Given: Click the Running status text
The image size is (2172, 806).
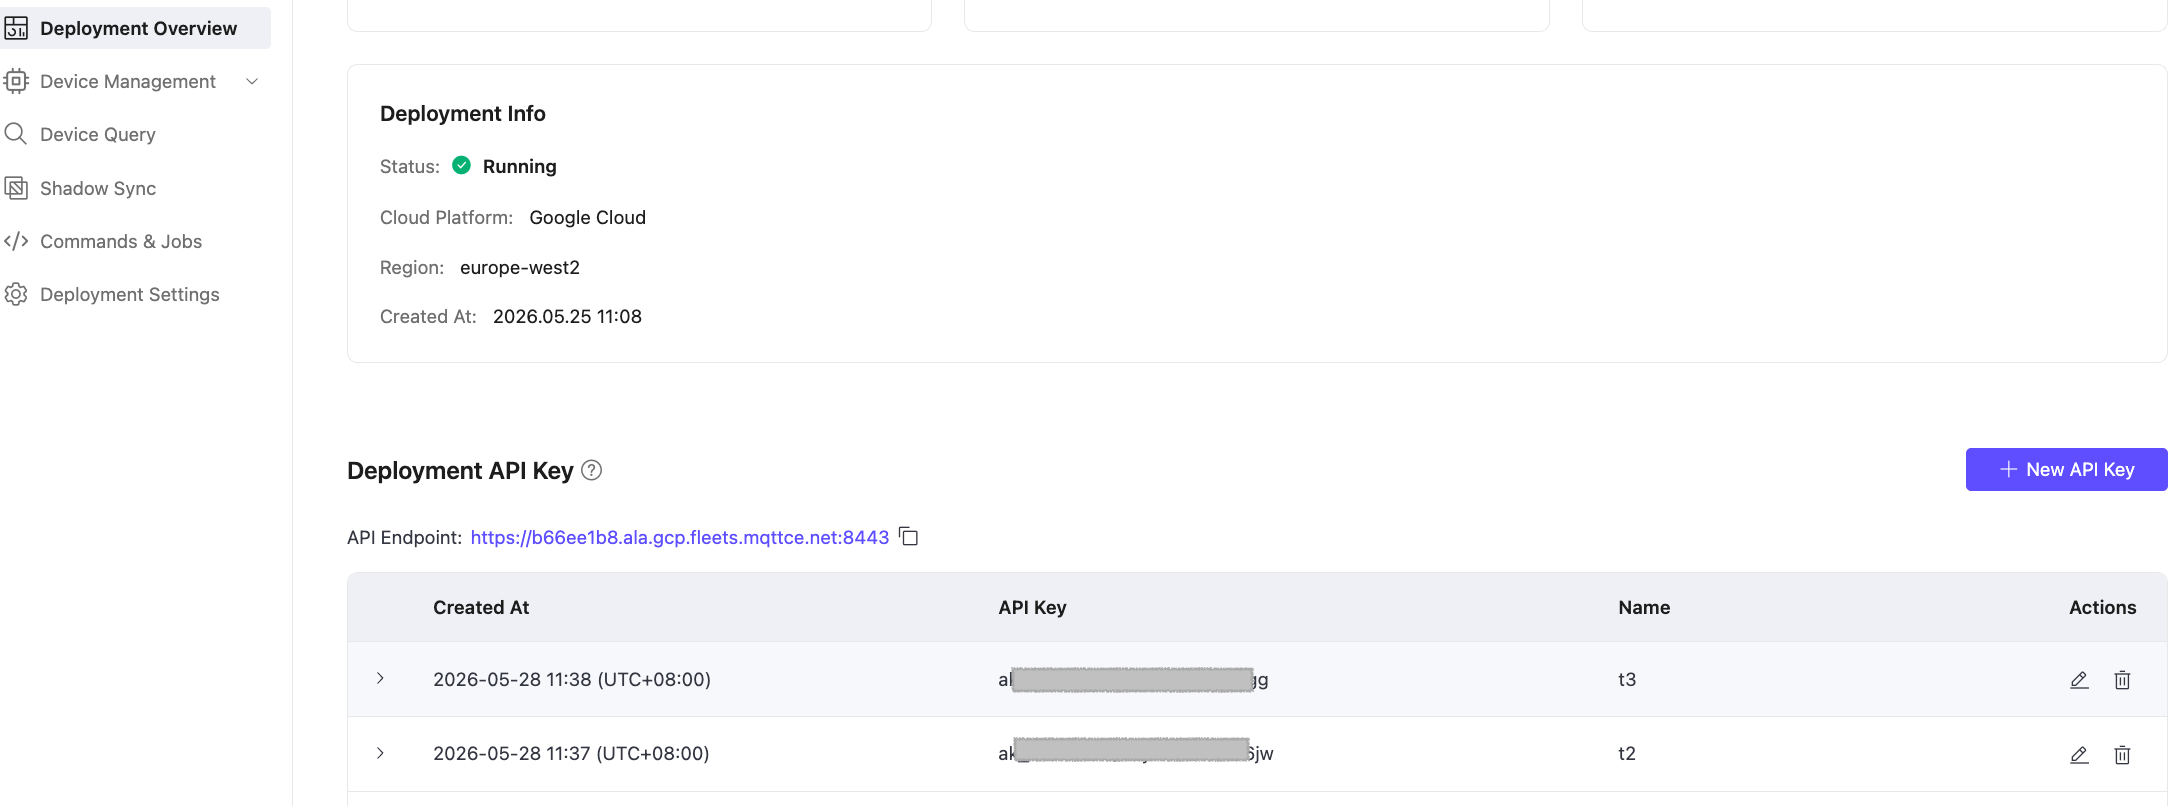Looking at the screenshot, I should (519, 166).
